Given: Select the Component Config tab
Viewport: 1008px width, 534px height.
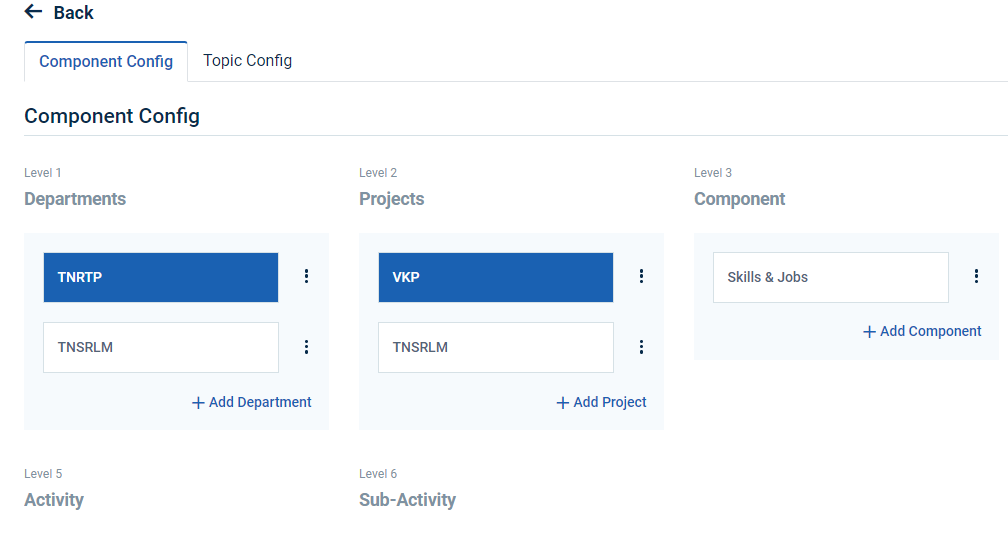Looking at the screenshot, I should [x=106, y=62].
